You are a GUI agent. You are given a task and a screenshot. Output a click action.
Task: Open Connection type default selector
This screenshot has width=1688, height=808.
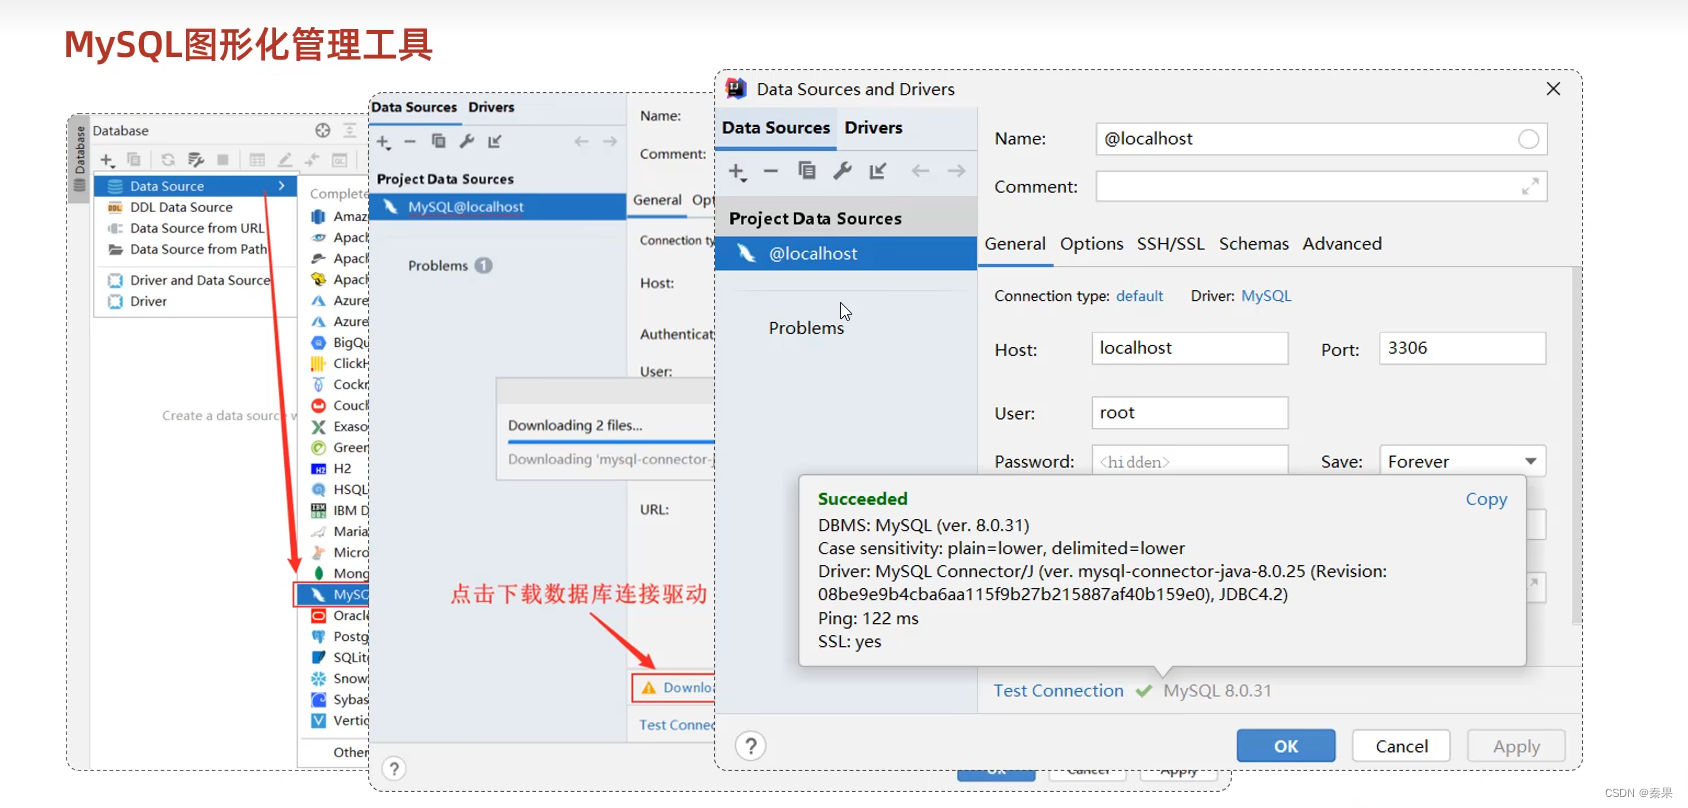1139,296
